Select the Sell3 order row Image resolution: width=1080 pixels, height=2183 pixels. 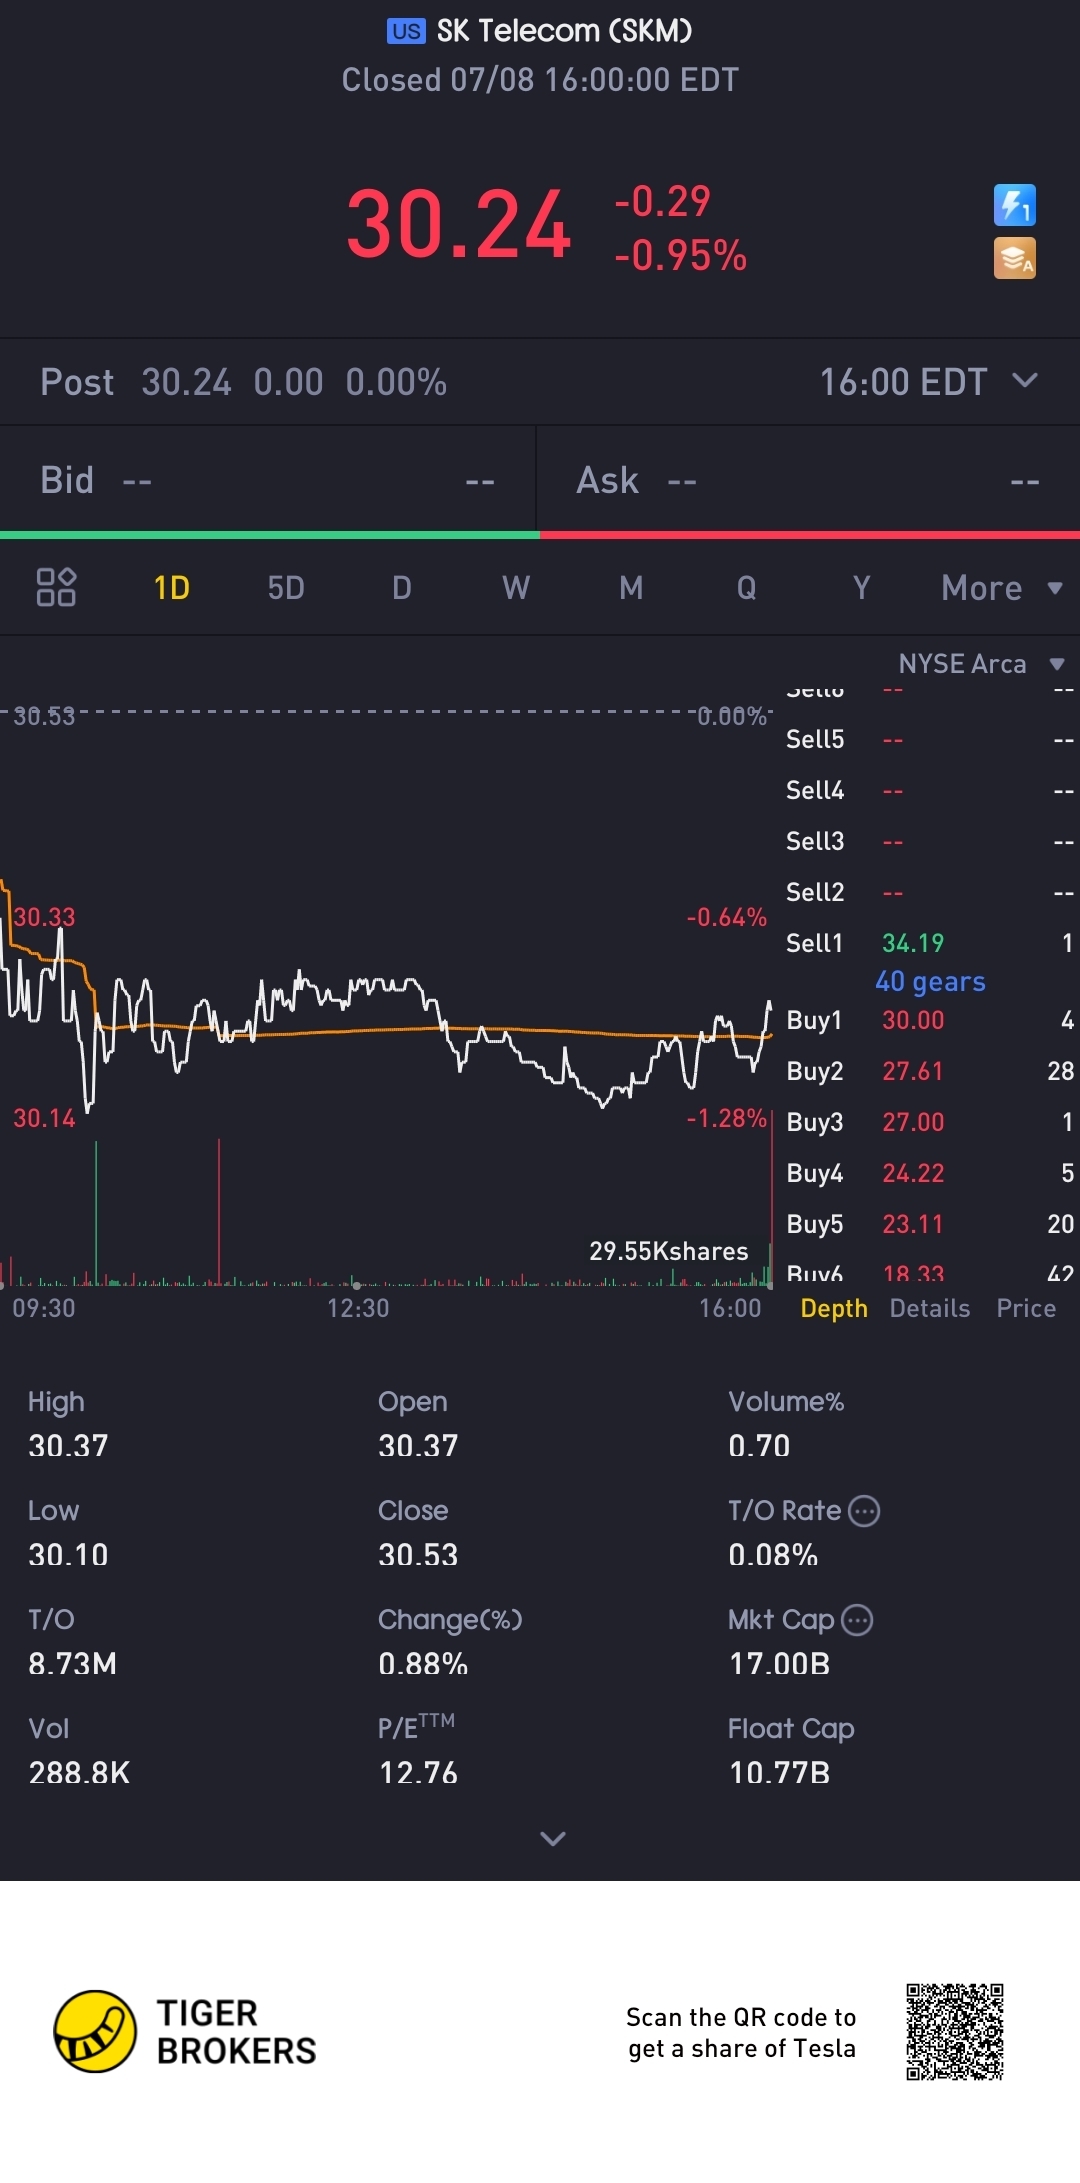point(929,841)
